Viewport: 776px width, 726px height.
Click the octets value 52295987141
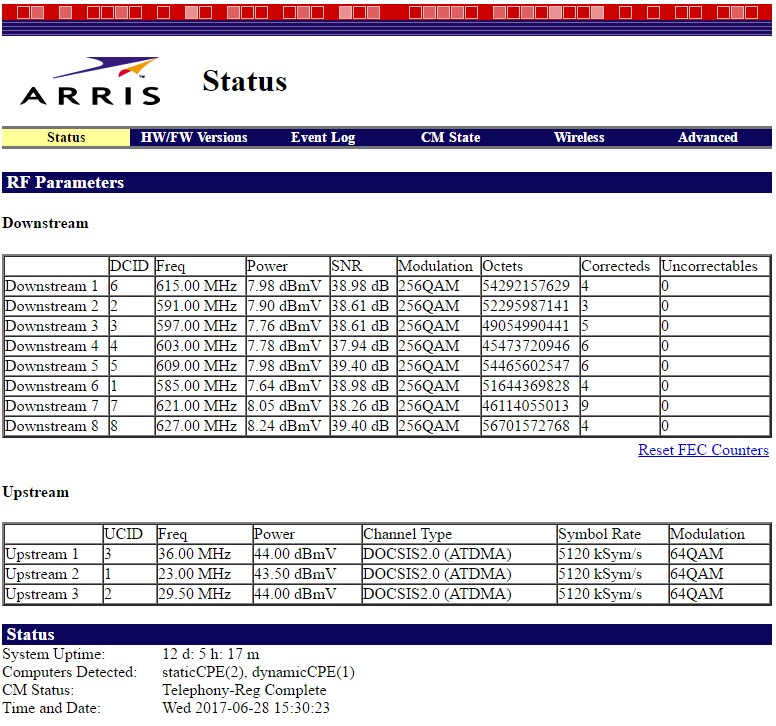point(526,306)
